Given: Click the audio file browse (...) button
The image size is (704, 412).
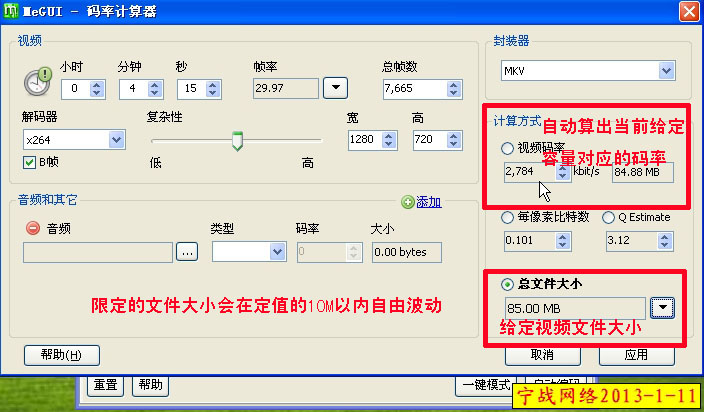Looking at the screenshot, I should (x=187, y=252).
